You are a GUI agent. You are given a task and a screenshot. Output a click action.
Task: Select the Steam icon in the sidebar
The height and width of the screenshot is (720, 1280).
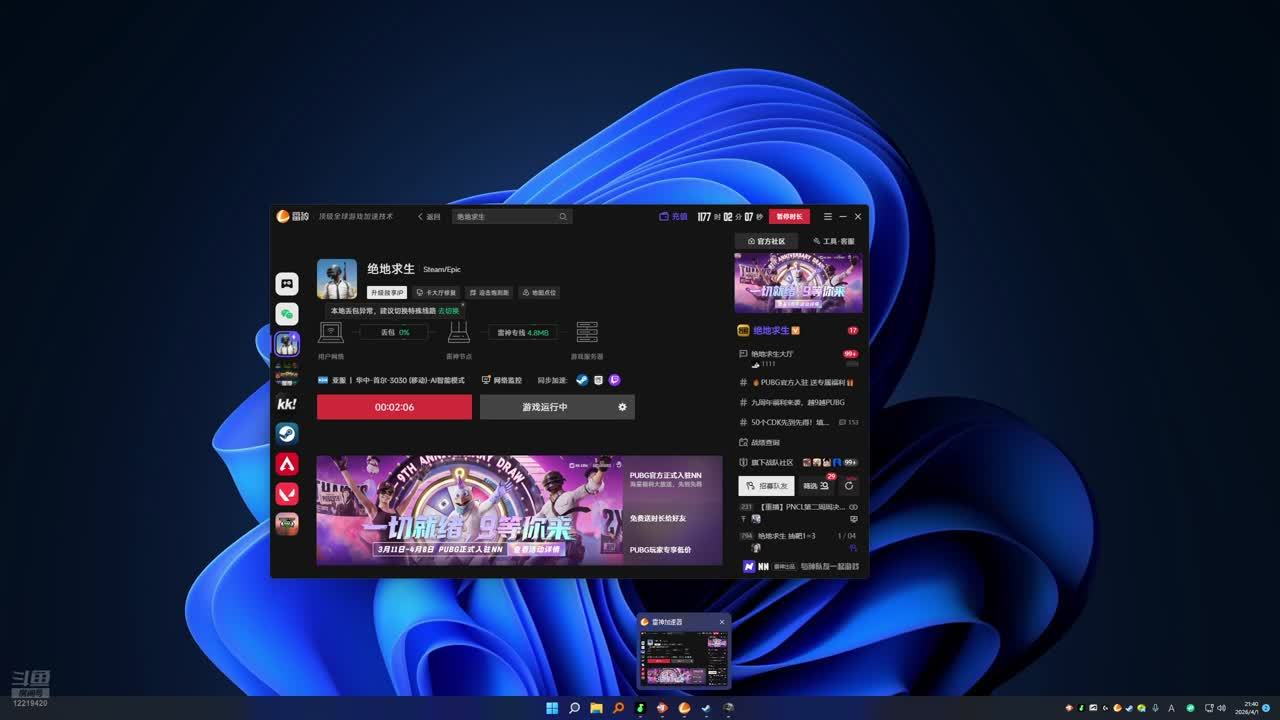pyautogui.click(x=287, y=434)
